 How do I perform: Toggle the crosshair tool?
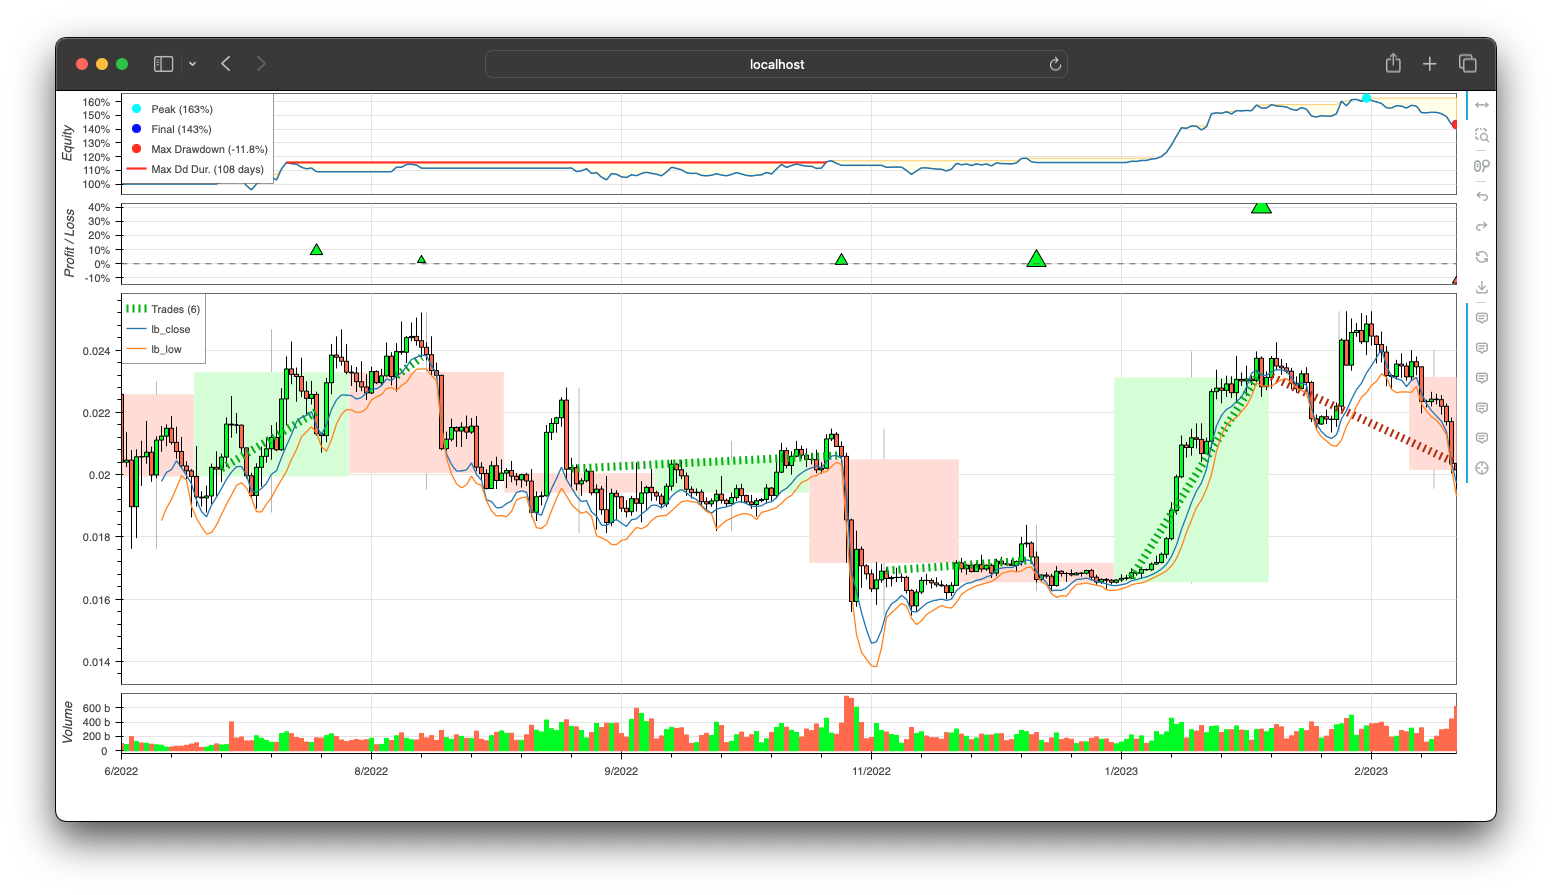pos(1481,468)
